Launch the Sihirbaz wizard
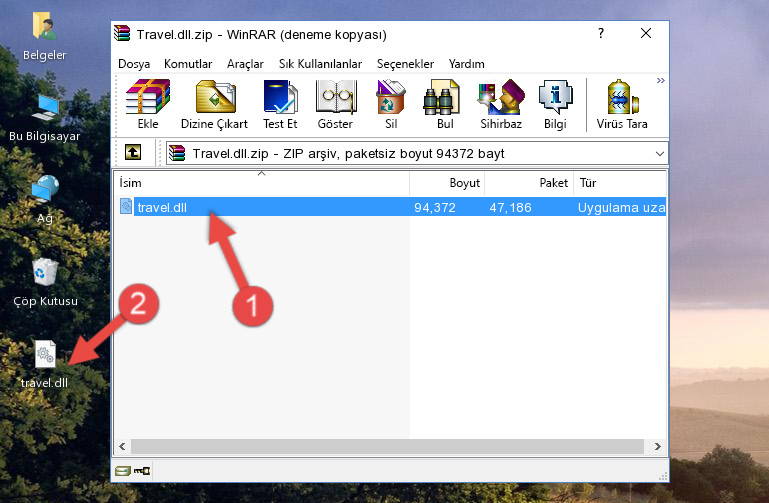The width and height of the screenshot is (769, 503). coord(501,104)
